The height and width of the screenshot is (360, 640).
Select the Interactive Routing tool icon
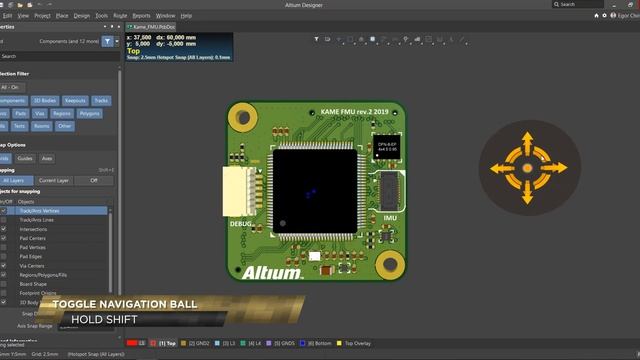(384, 39)
